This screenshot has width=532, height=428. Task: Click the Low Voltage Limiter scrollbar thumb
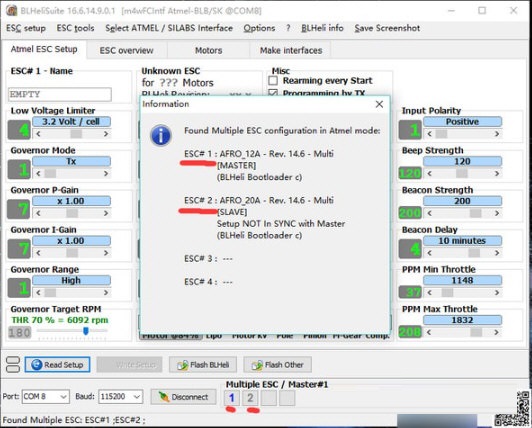(x=76, y=134)
